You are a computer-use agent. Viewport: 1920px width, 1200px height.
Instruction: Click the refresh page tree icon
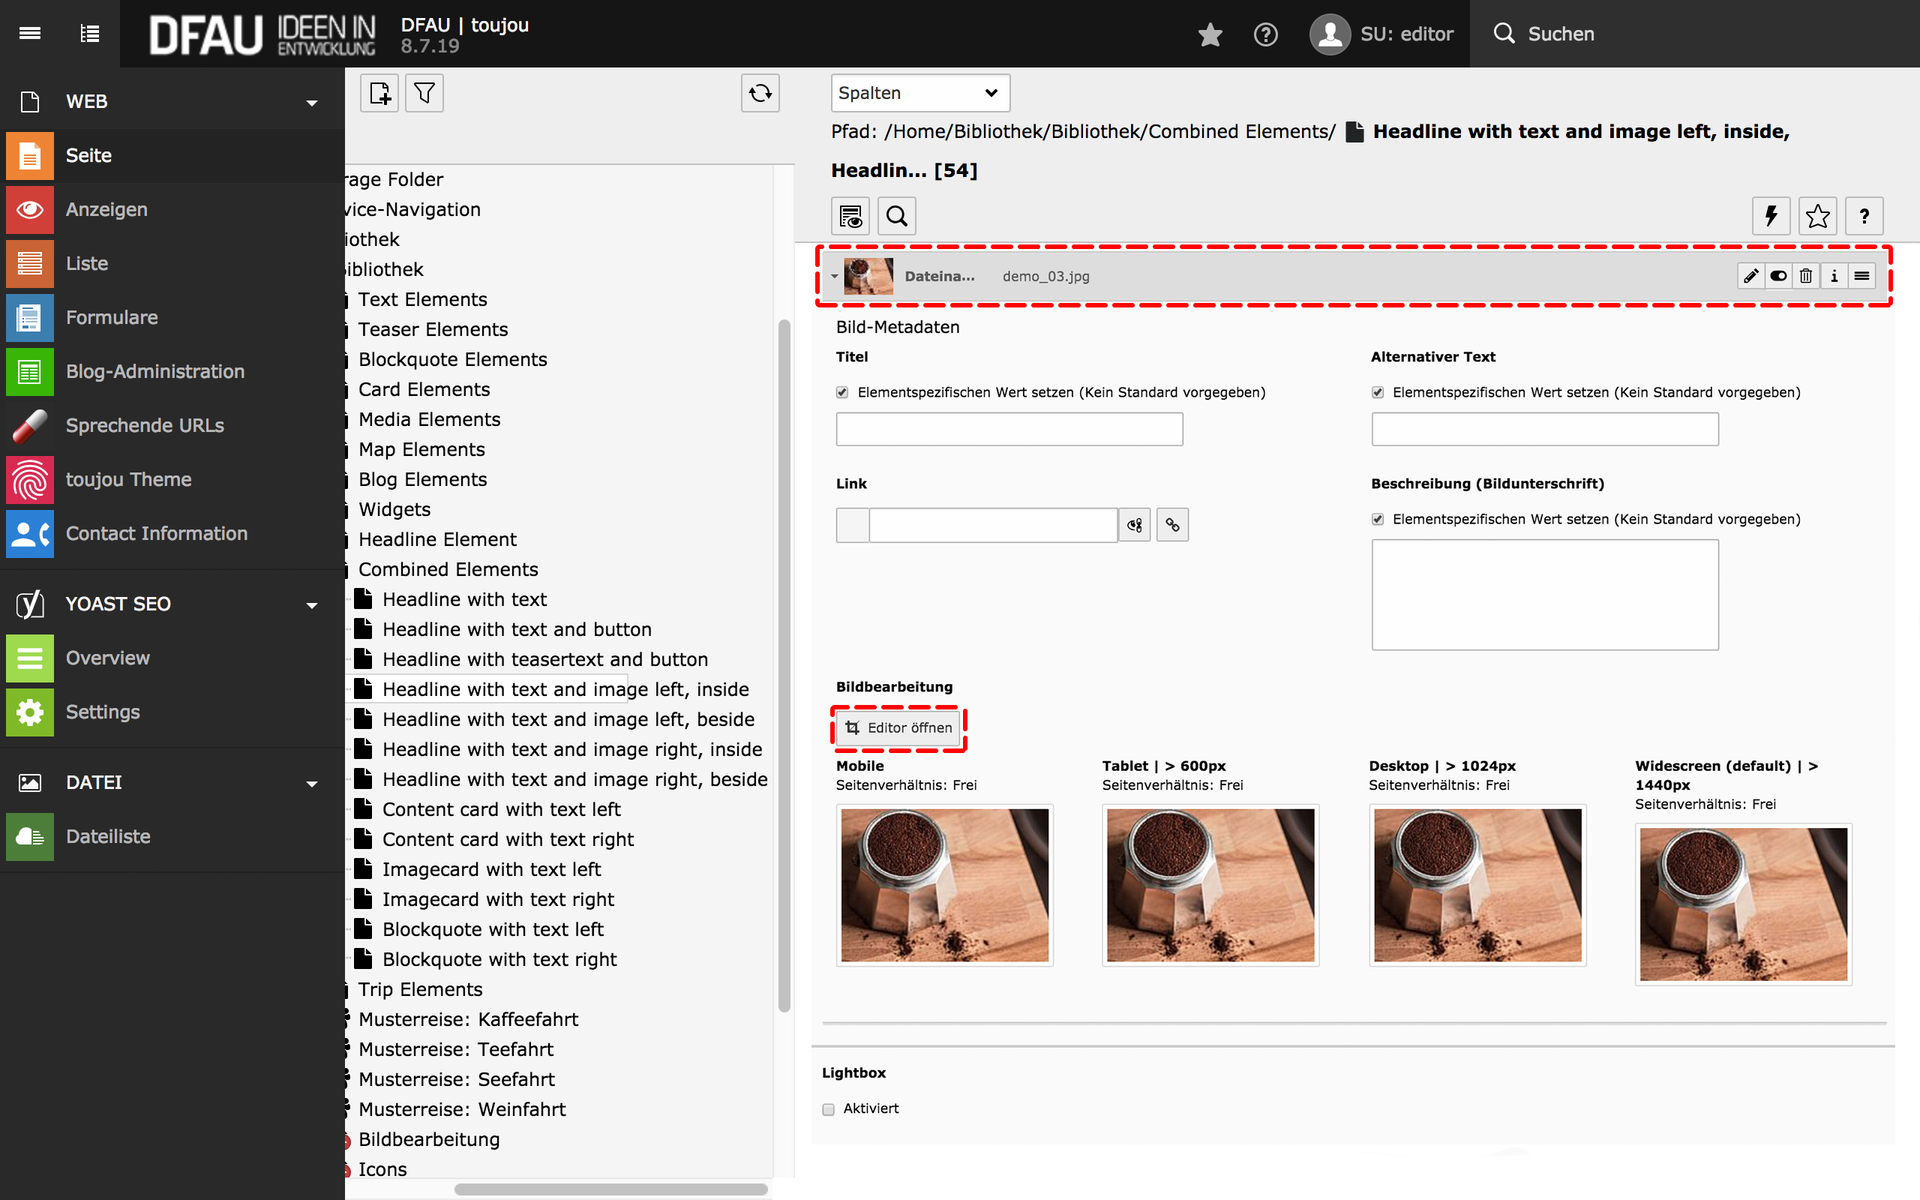pyautogui.click(x=760, y=93)
